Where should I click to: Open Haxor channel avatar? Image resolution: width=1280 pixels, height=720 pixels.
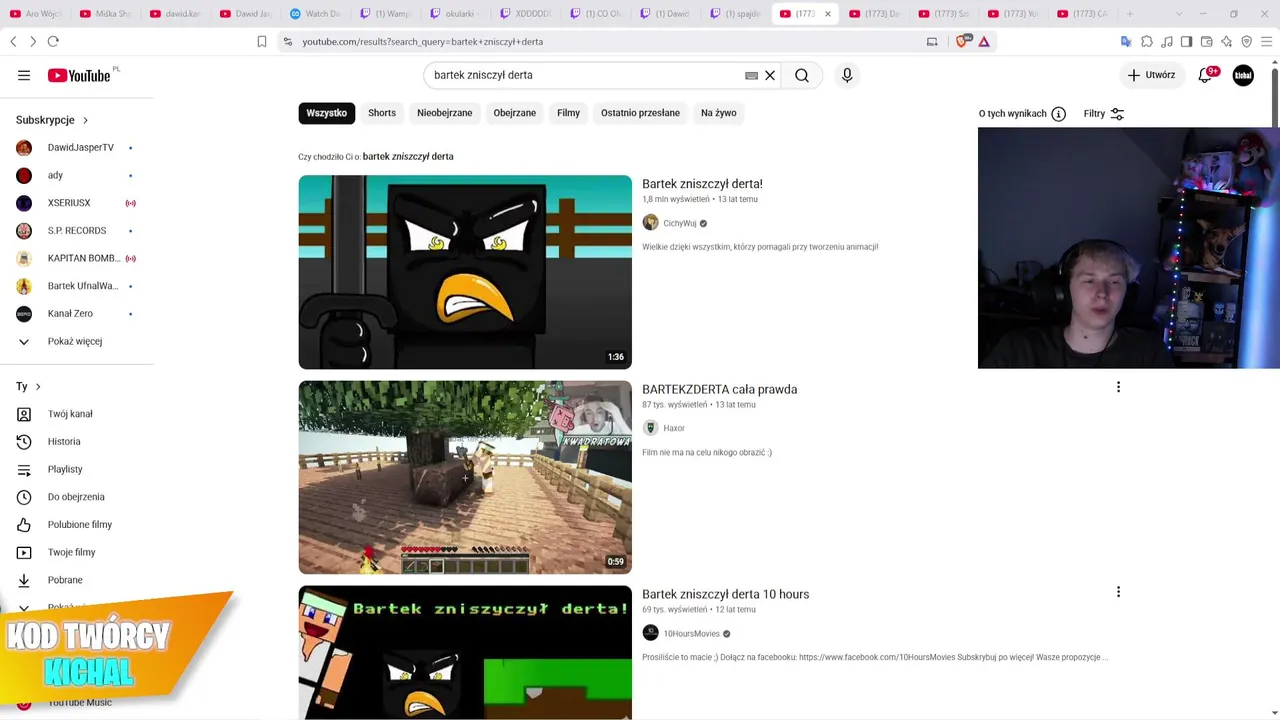[x=650, y=428]
